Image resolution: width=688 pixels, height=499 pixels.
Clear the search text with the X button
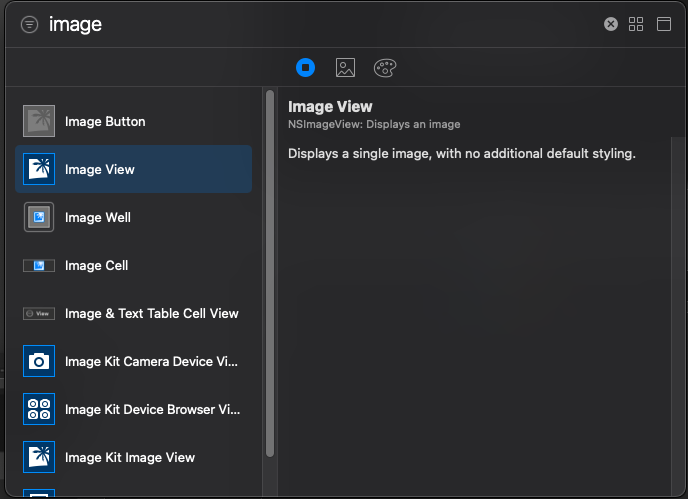tap(610, 24)
